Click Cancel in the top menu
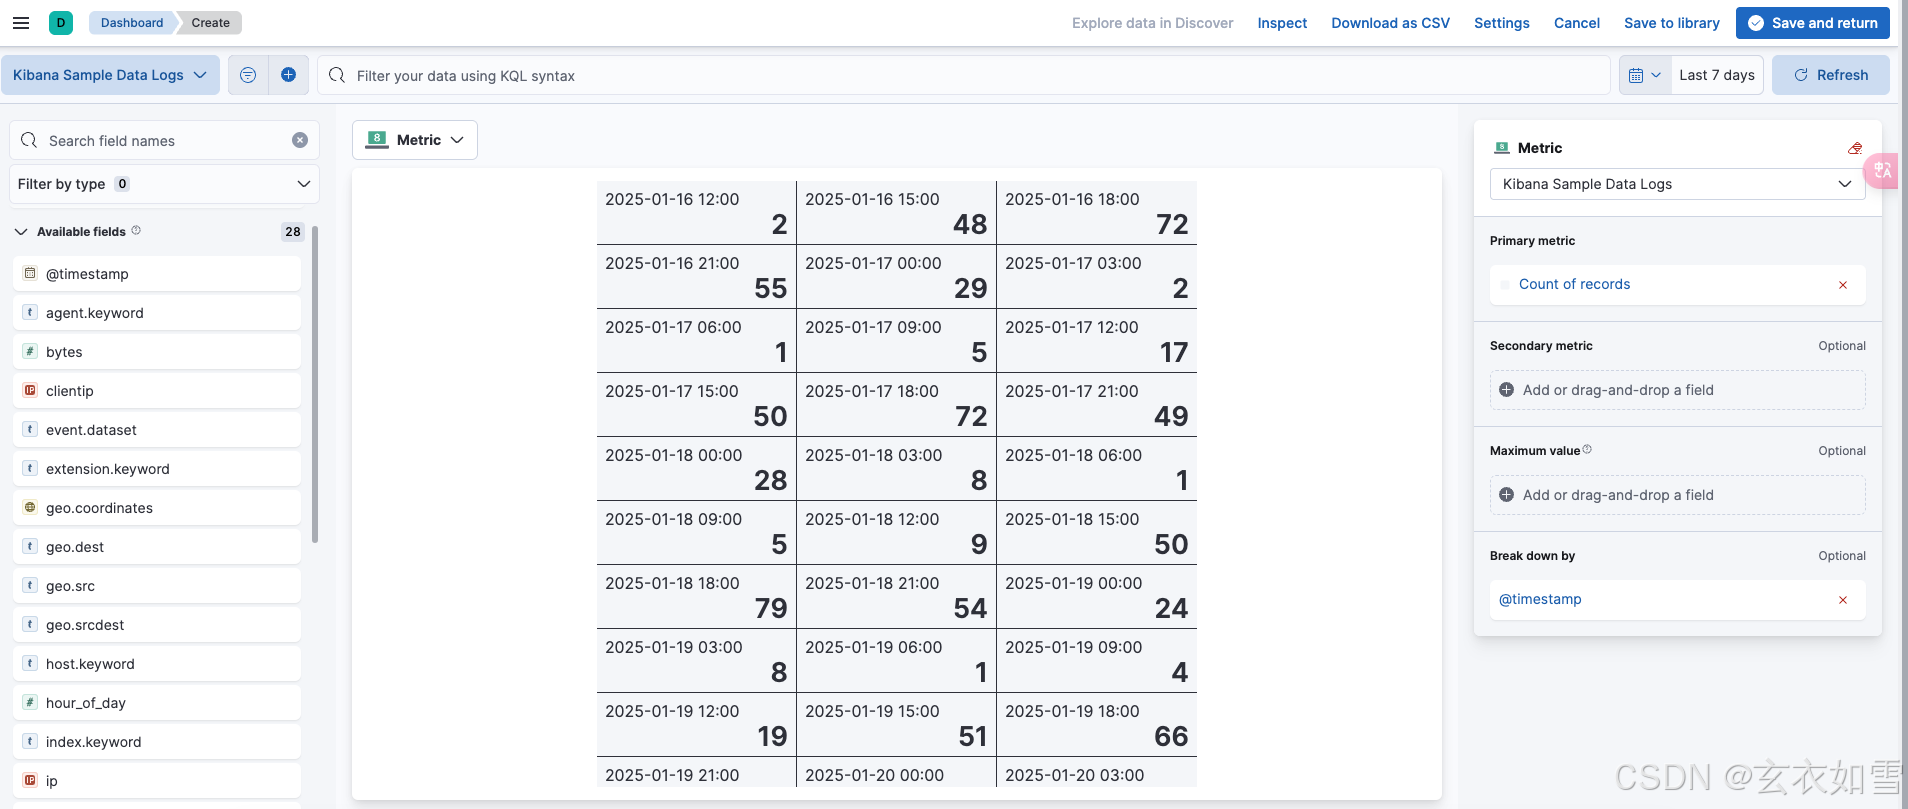This screenshot has height=809, width=1908. (1576, 23)
